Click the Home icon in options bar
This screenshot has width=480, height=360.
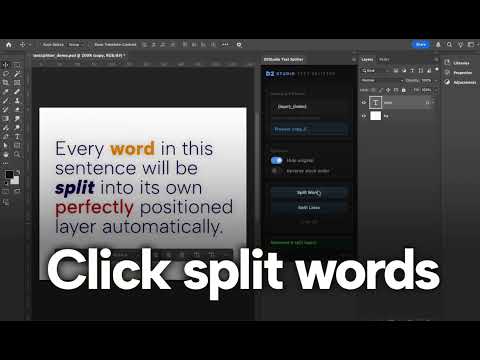point(9,44)
